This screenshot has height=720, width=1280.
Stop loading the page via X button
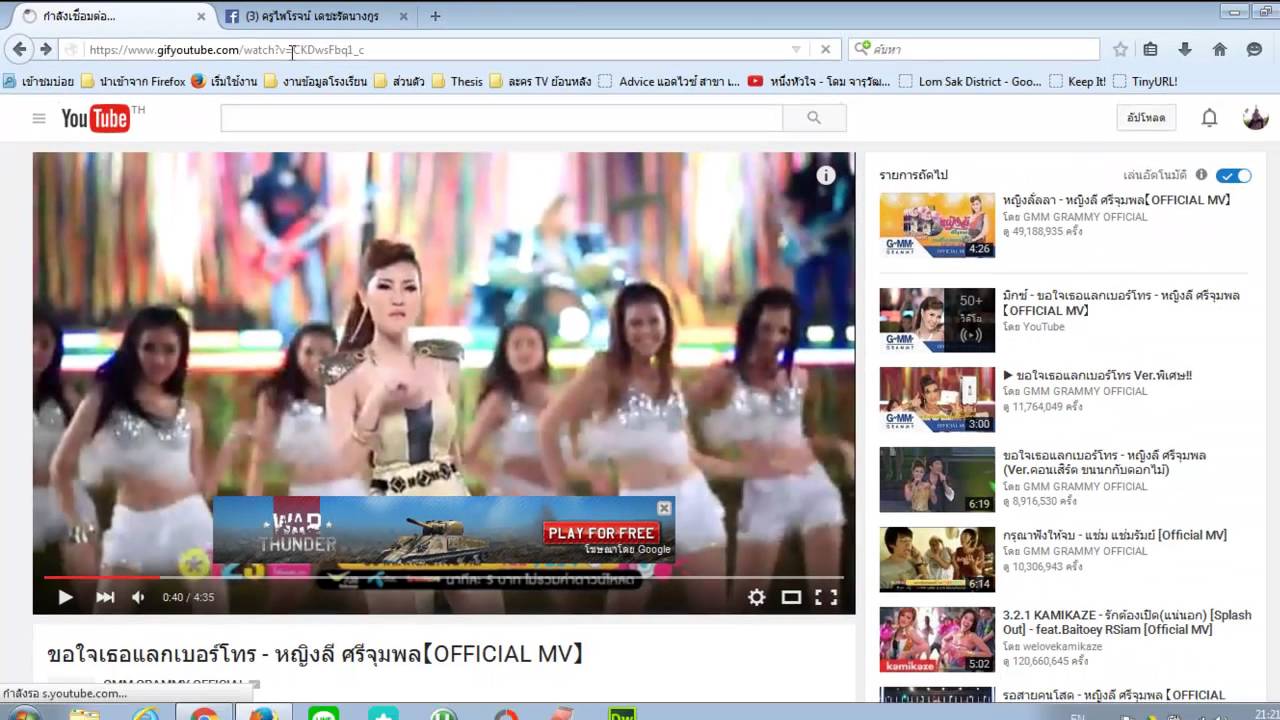pyautogui.click(x=825, y=49)
